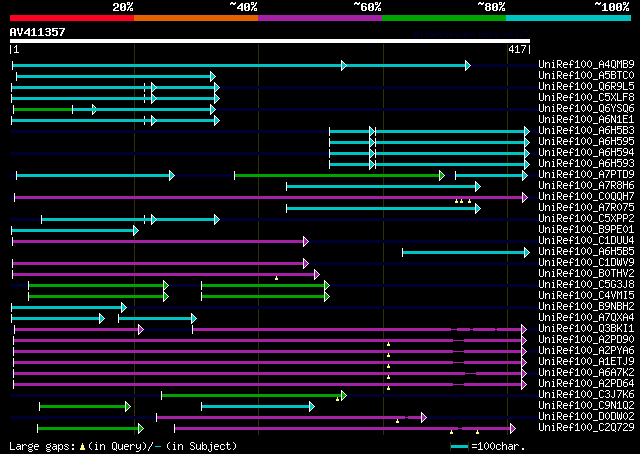This screenshot has width=640, height=454.
Task: Open the UniRef100_A1ETJ9 entry
Action: [586, 362]
